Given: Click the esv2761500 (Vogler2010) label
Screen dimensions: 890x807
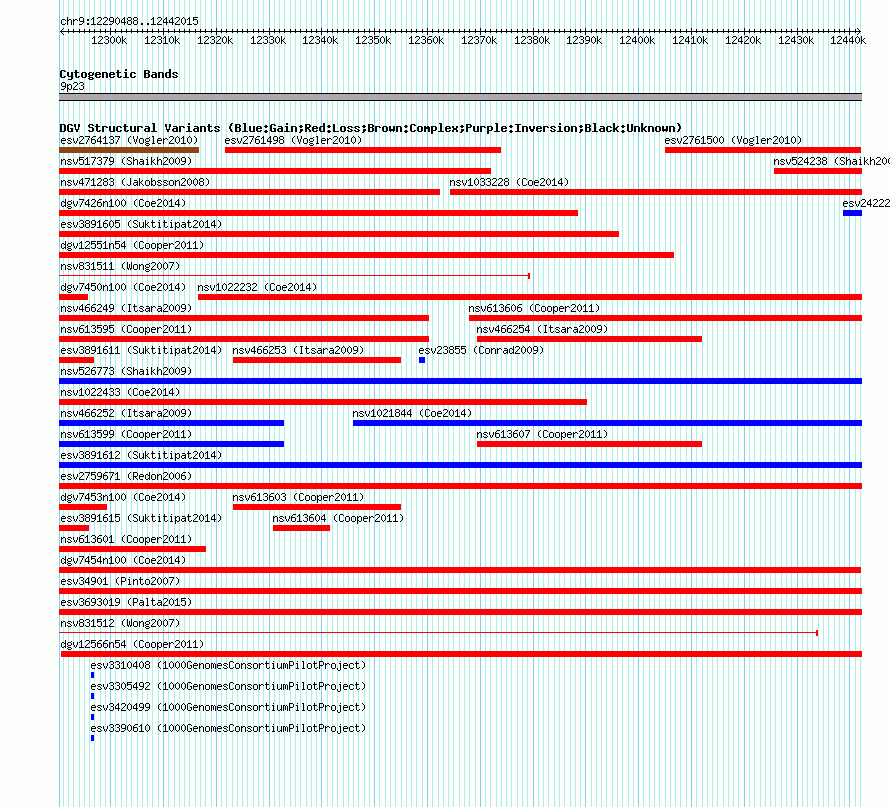Looking at the screenshot, I should coord(733,140).
